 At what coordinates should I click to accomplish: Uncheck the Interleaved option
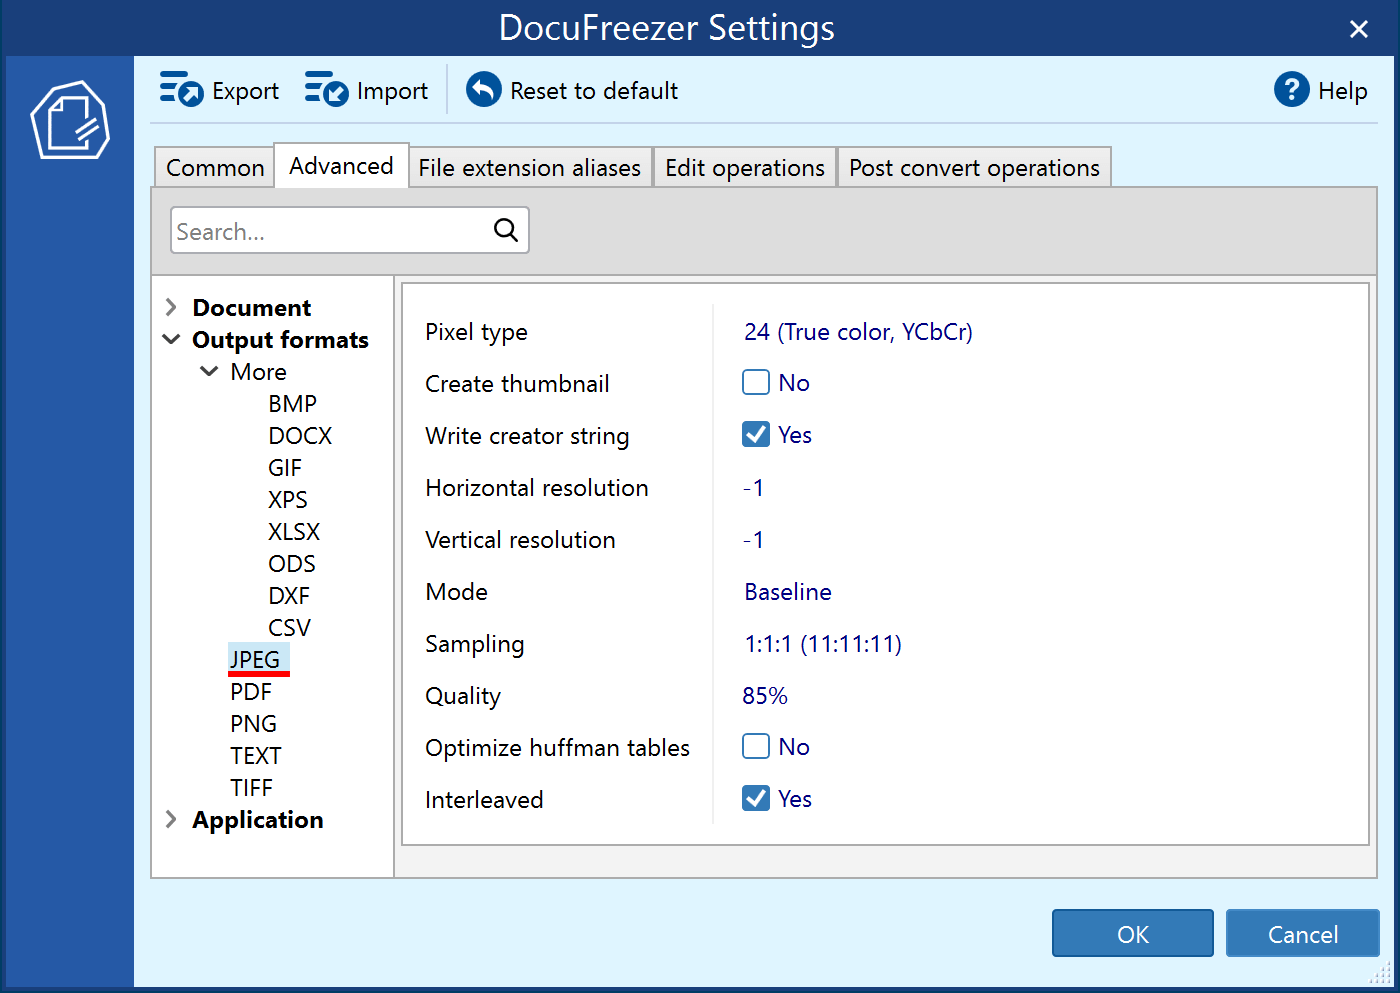756,798
